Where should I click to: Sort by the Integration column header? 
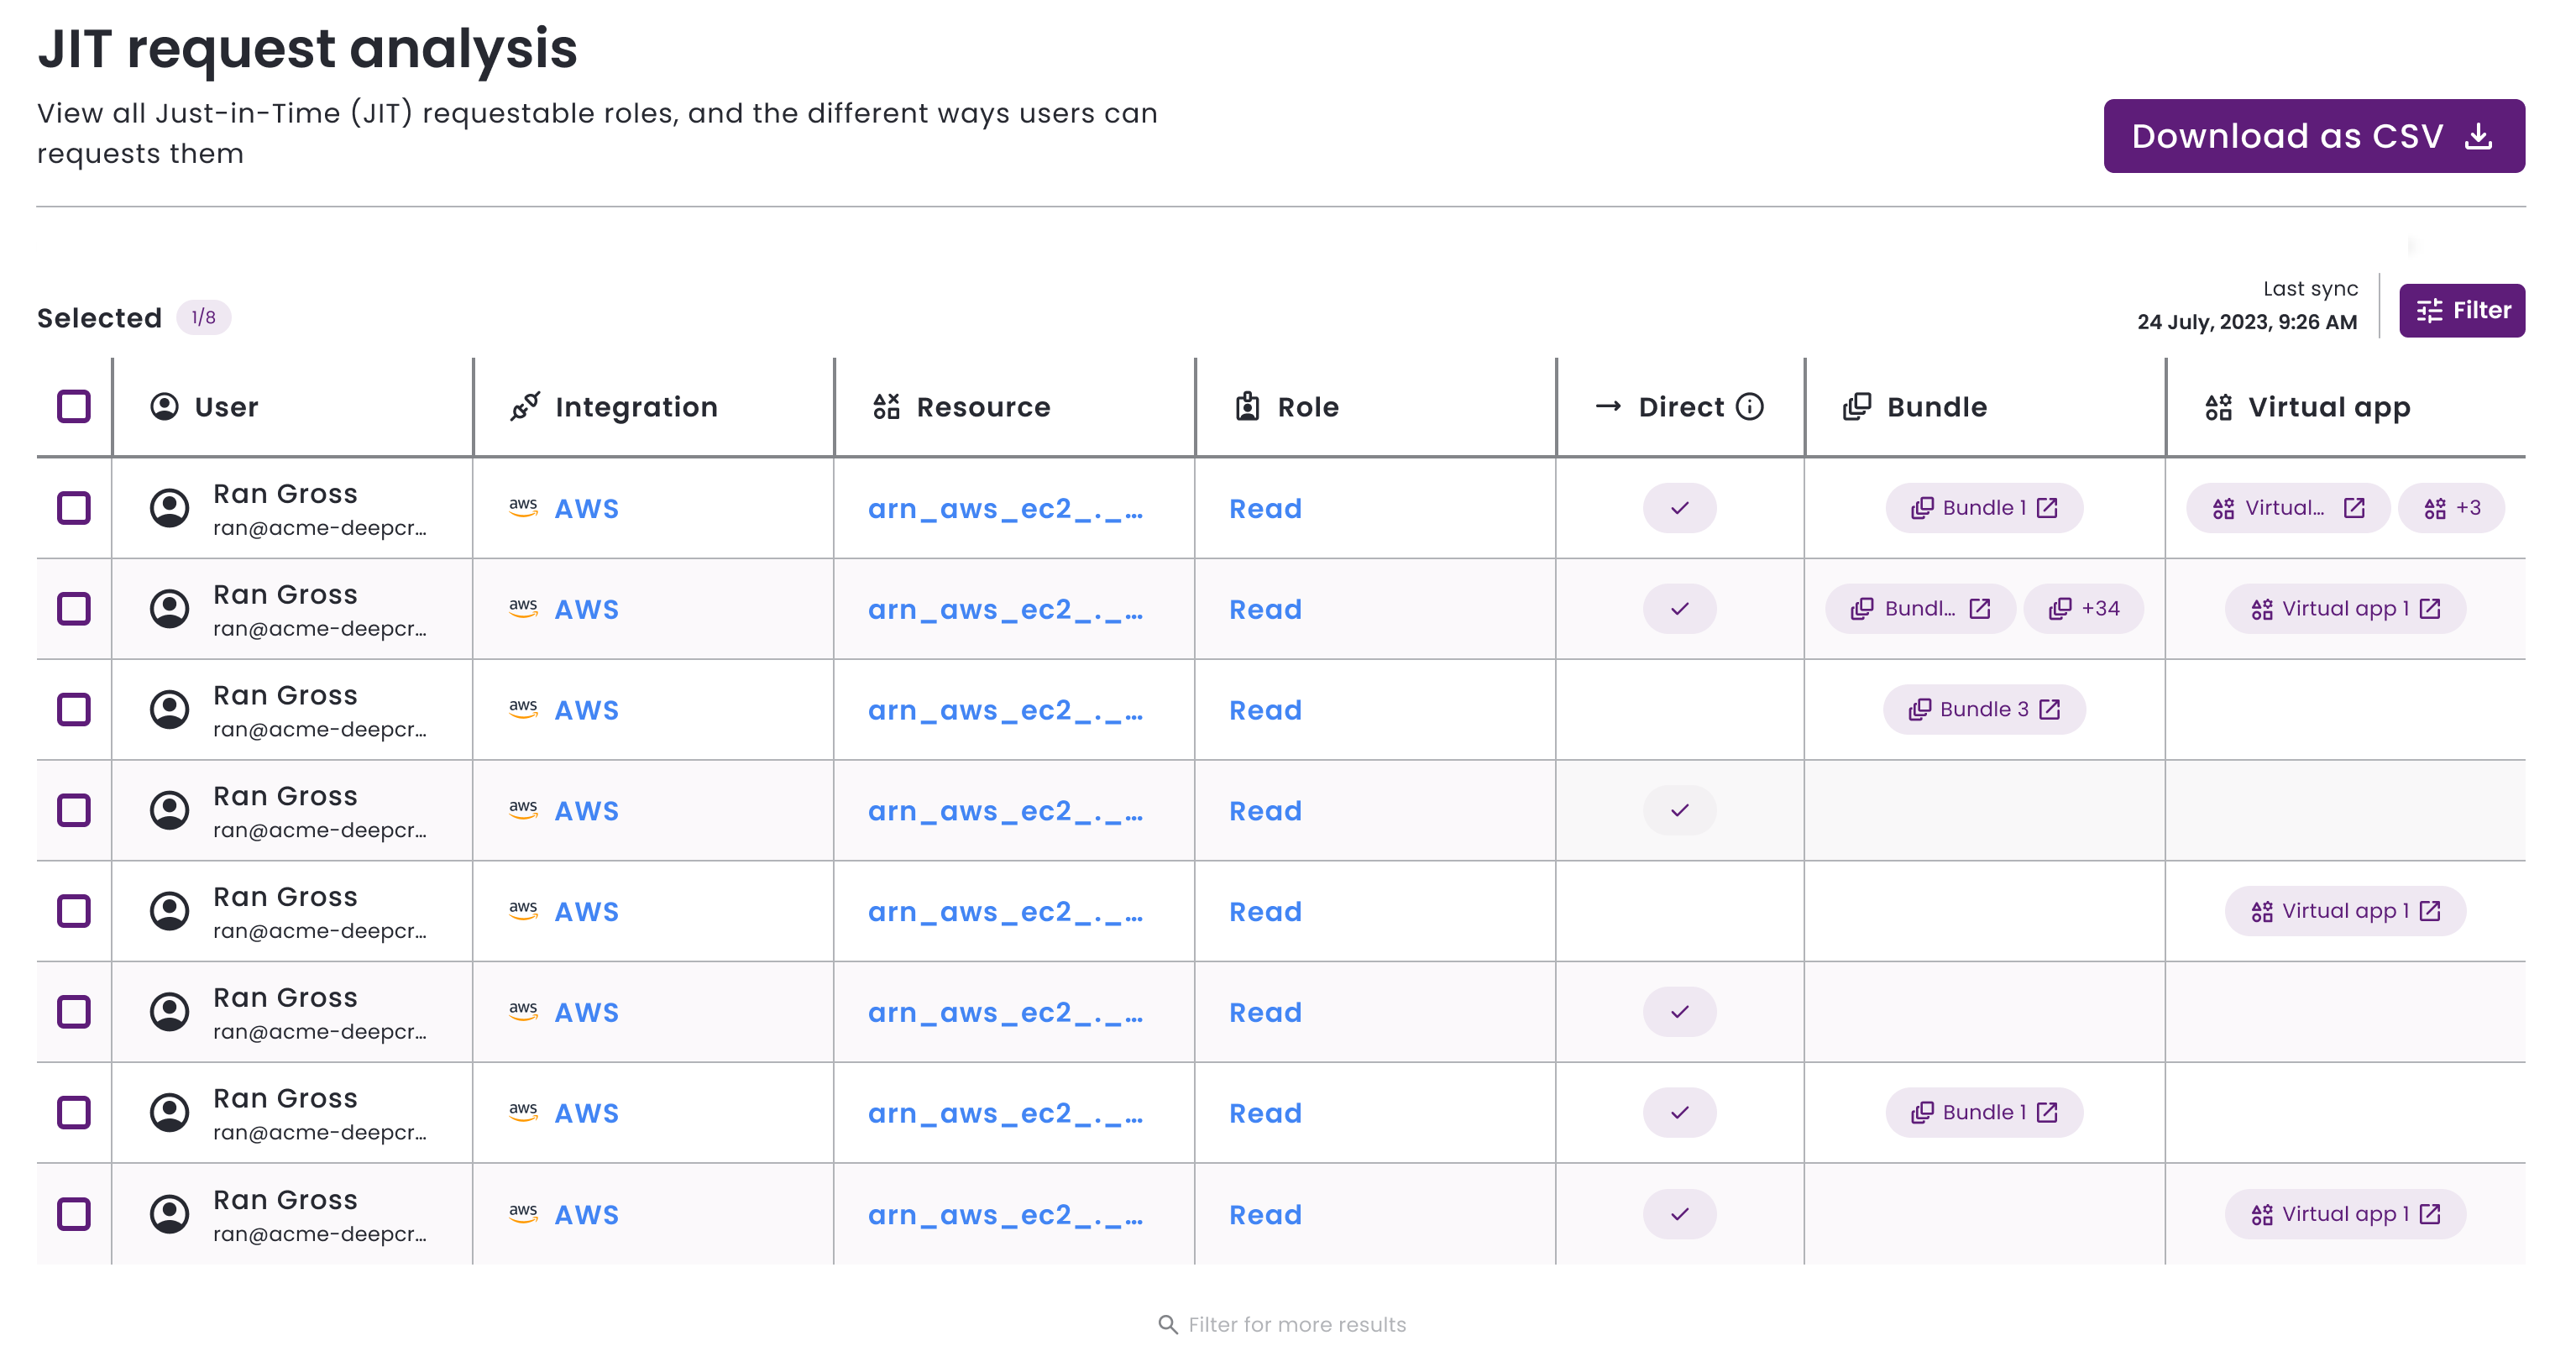click(x=636, y=407)
